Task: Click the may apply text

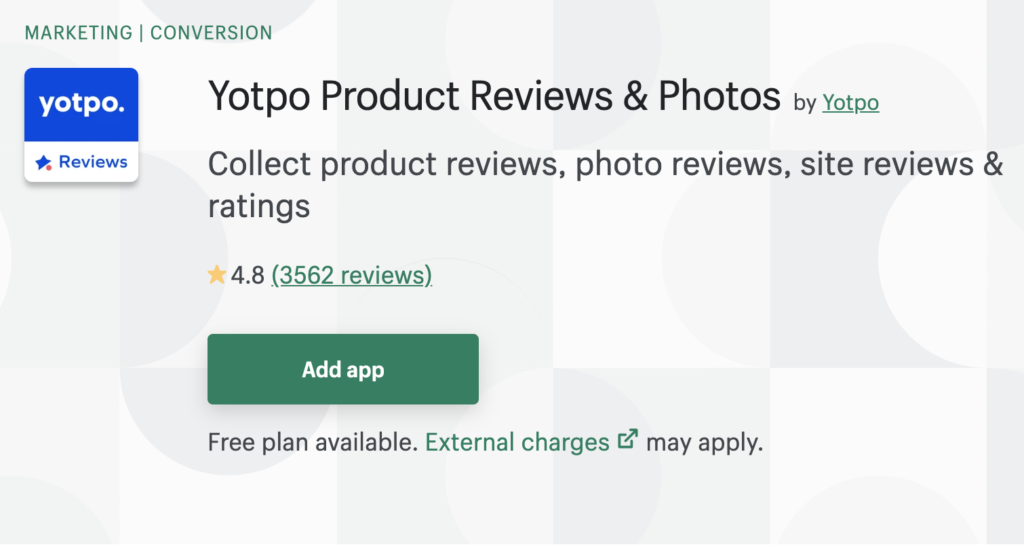Action: pyautogui.click(x=704, y=442)
